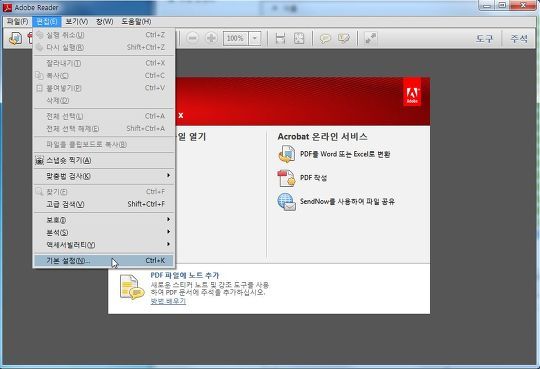The image size is (540, 369).
Task: Open the zoom percentage dropdown arrow
Action: coord(255,38)
